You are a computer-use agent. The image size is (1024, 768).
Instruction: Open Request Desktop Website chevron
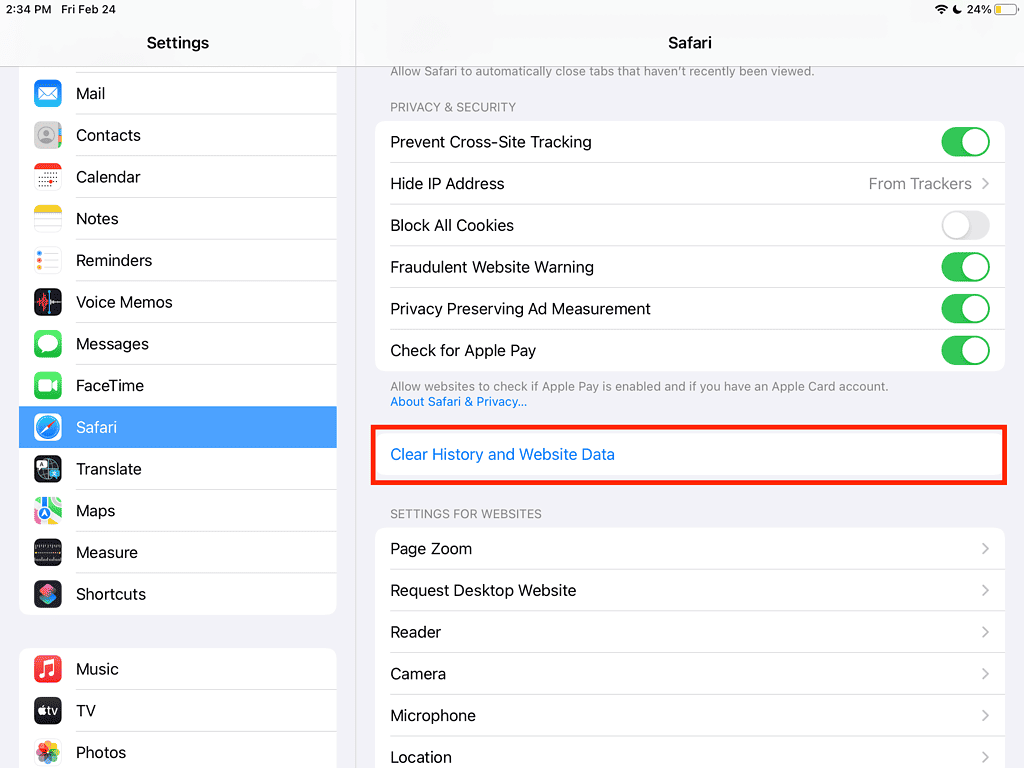point(985,590)
